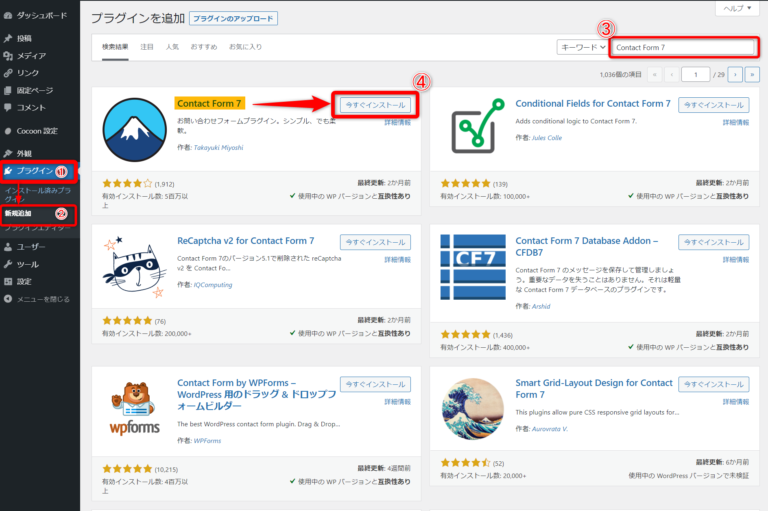Viewport: 768px width, 511px height.
Task: Click the Contact Form 7 mountain logo
Action: 134,129
